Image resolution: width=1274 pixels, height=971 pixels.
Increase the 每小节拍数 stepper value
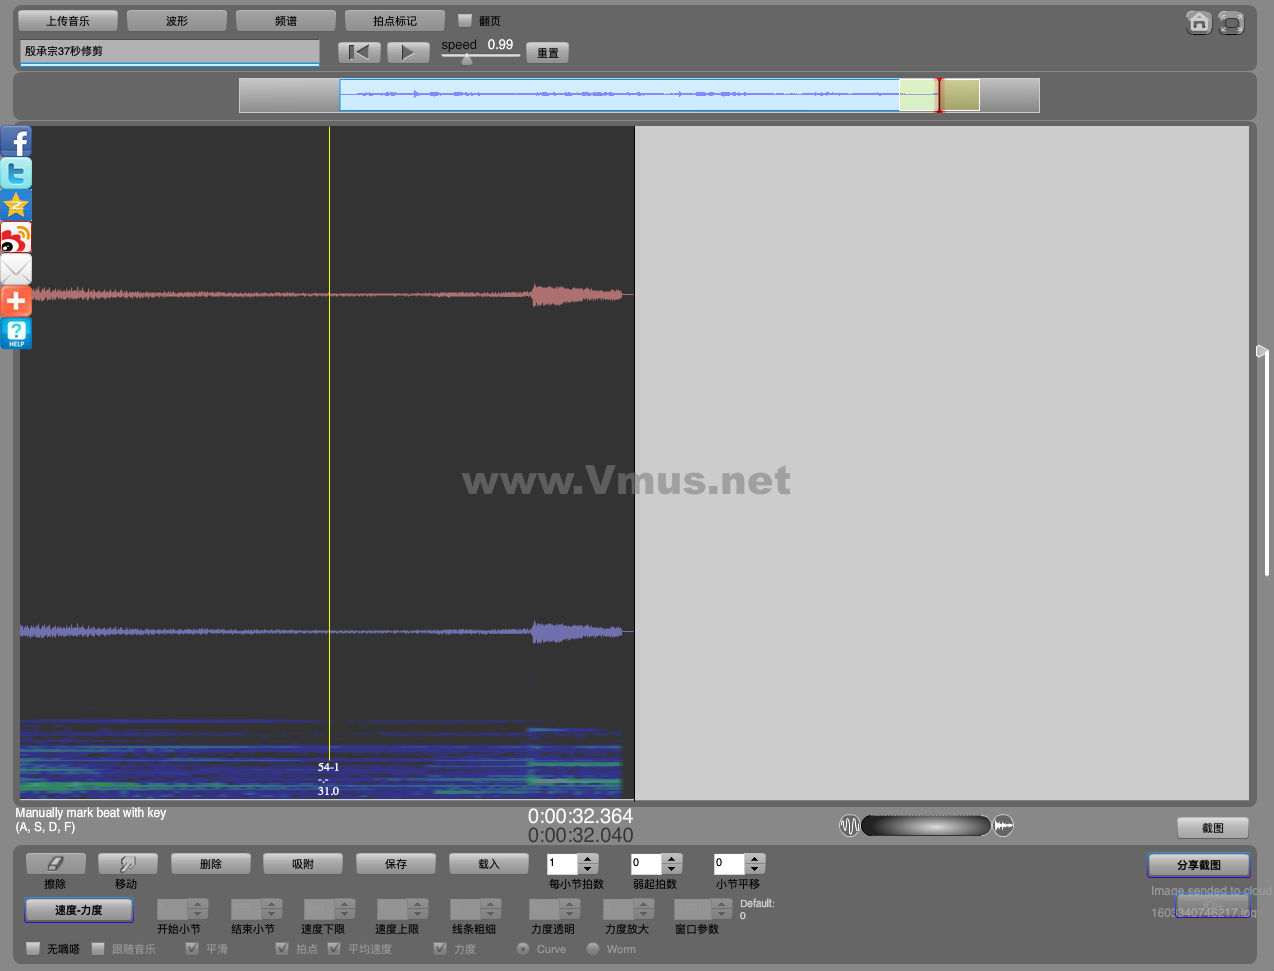pos(588,858)
